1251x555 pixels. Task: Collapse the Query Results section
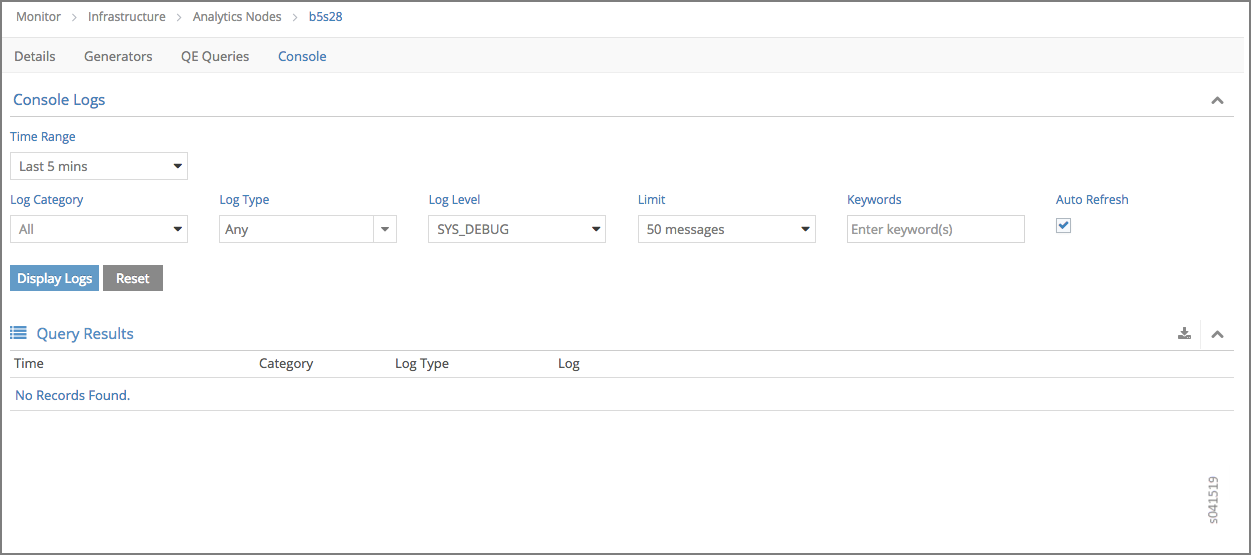(1217, 334)
